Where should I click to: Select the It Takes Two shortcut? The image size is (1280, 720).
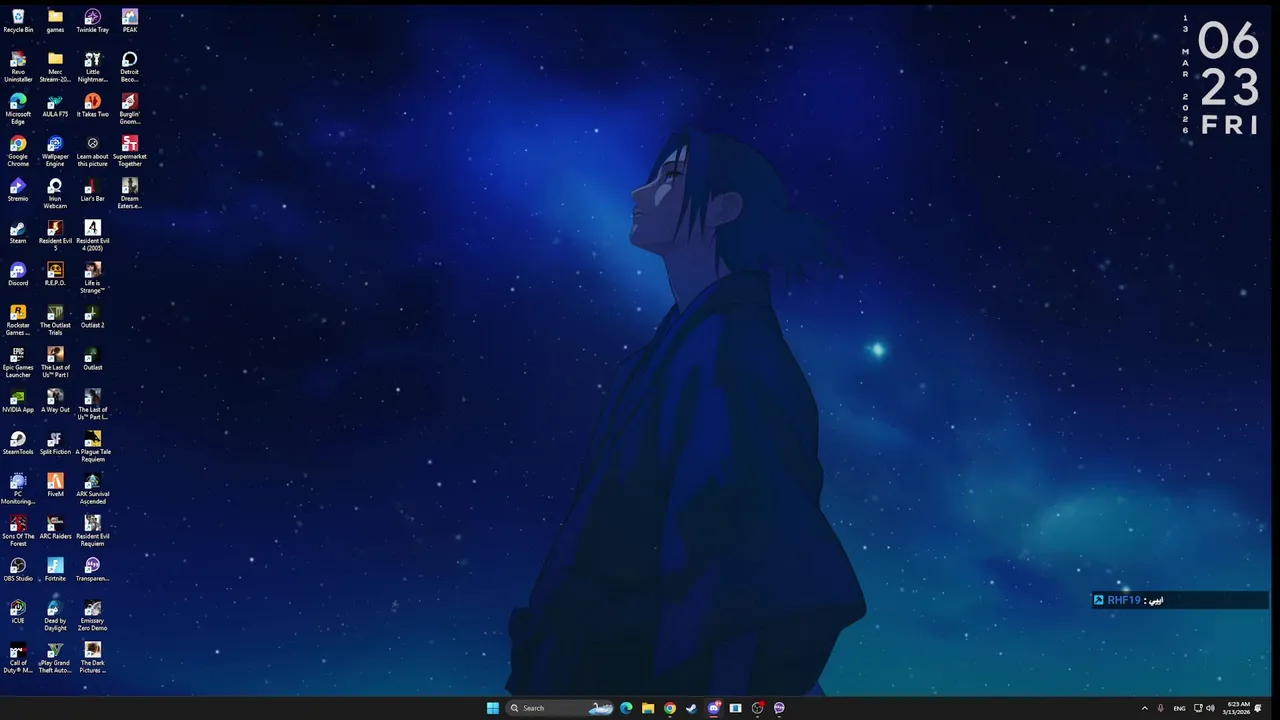(92, 106)
